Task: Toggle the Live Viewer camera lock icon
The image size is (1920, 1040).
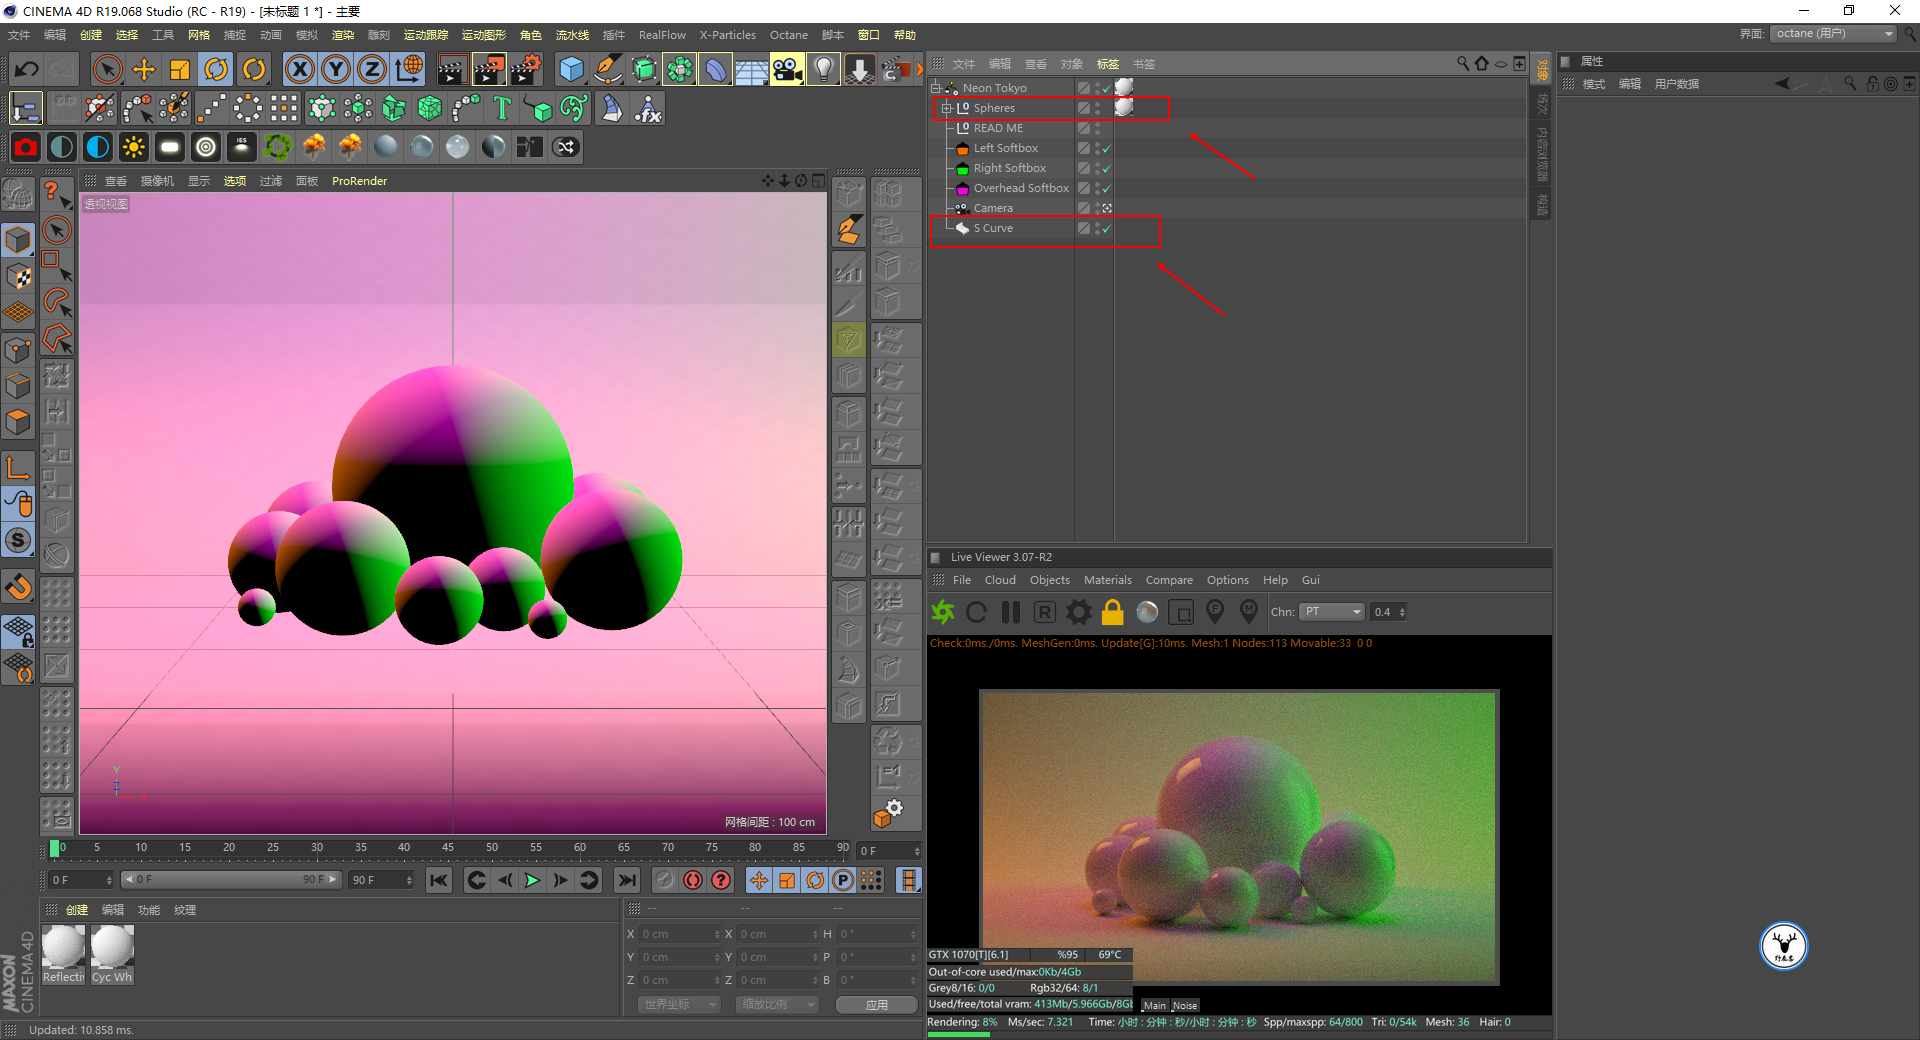Action: click(x=1113, y=612)
